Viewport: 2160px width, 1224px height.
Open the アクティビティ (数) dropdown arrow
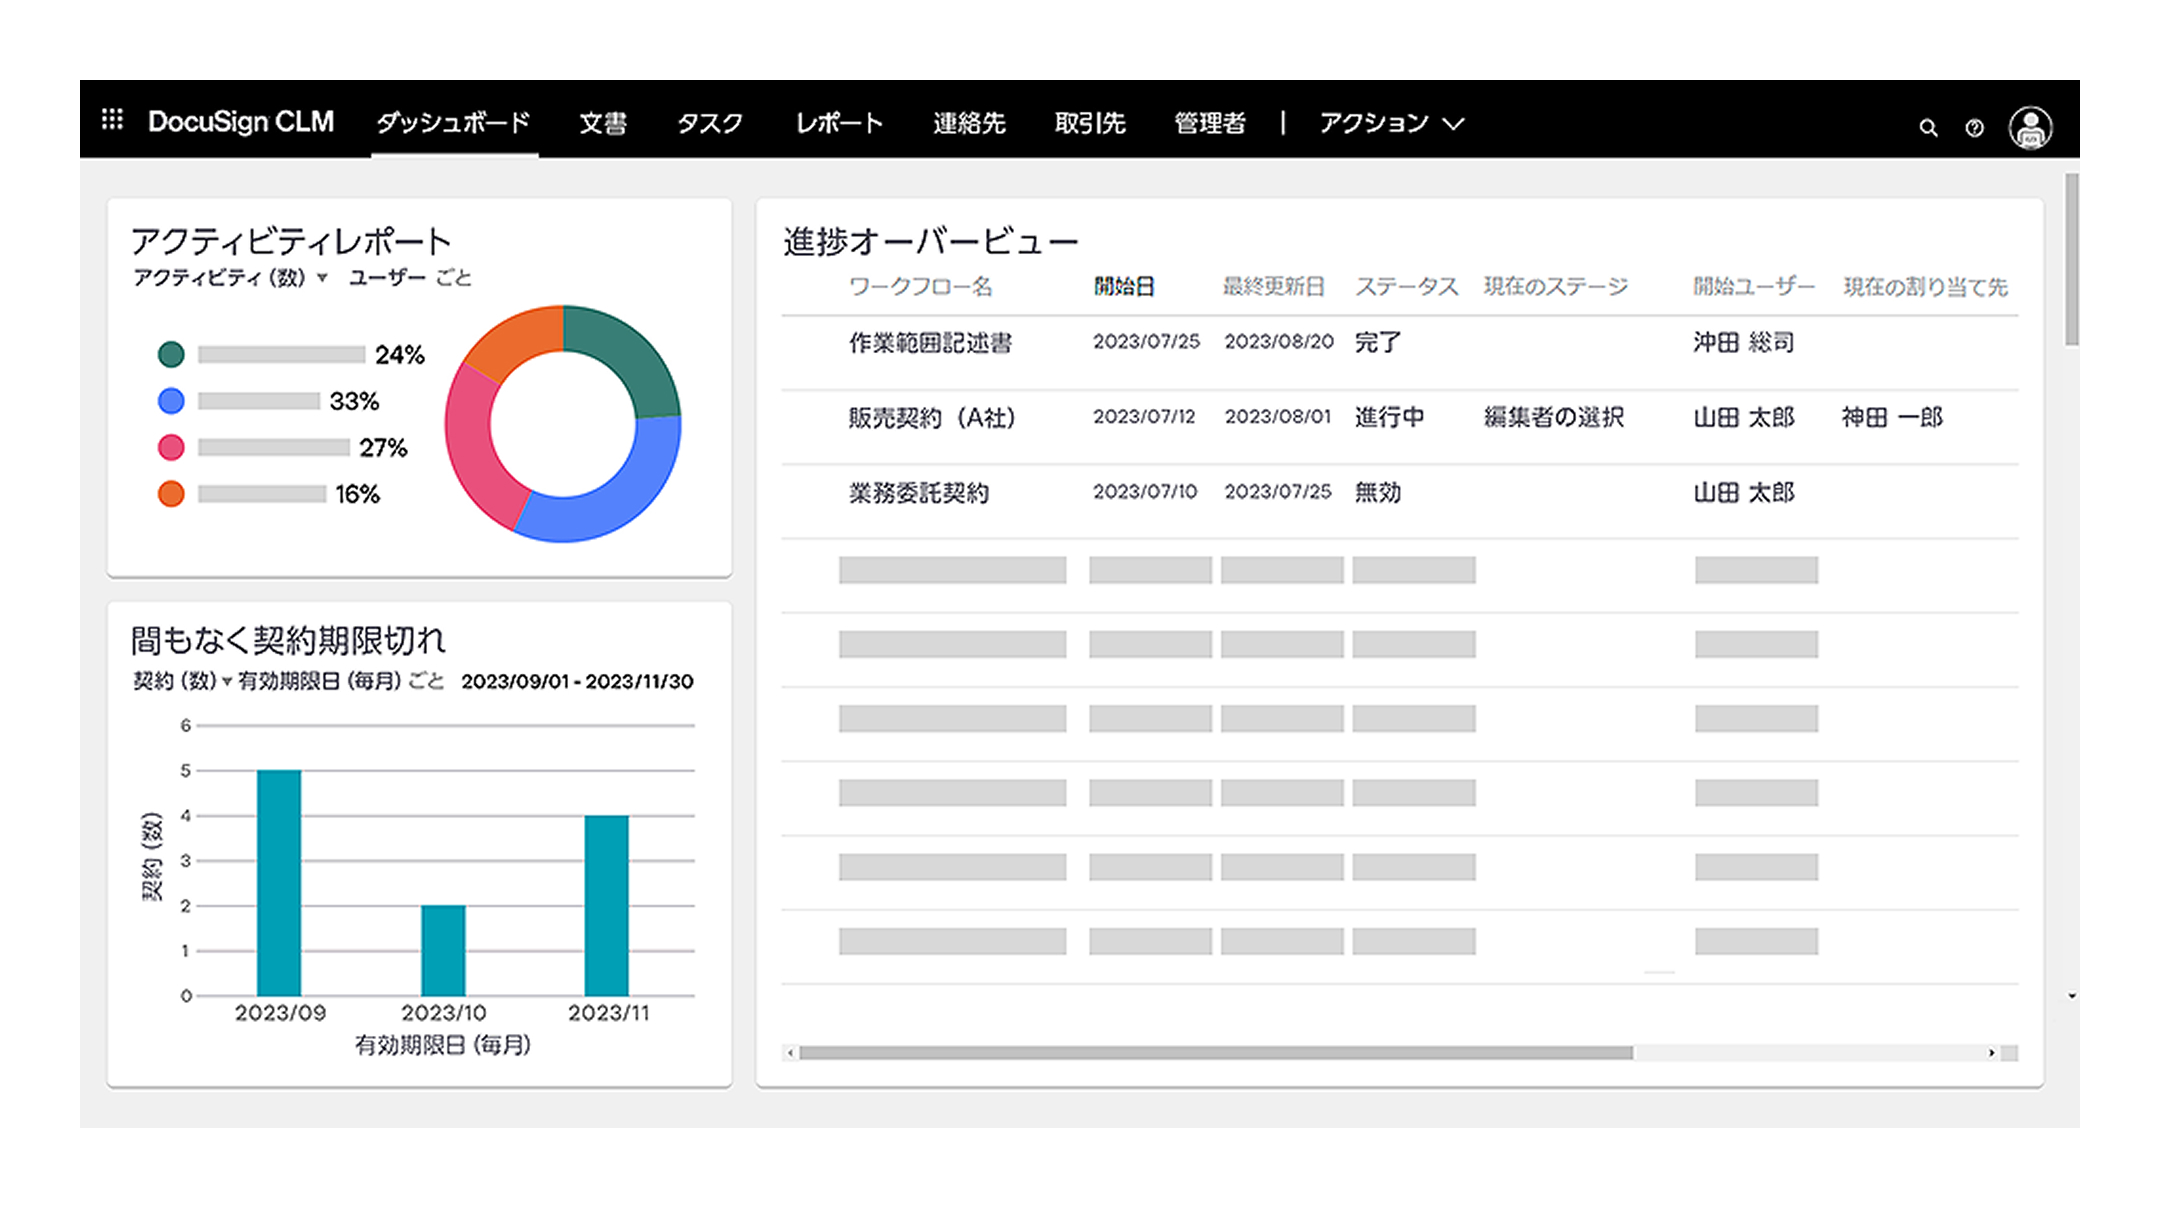coord(322,278)
